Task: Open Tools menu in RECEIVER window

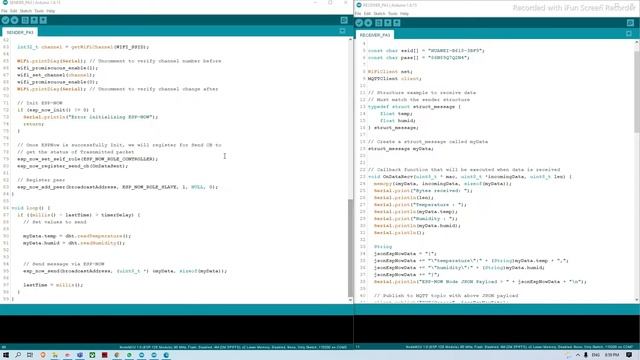Action: (393, 14)
